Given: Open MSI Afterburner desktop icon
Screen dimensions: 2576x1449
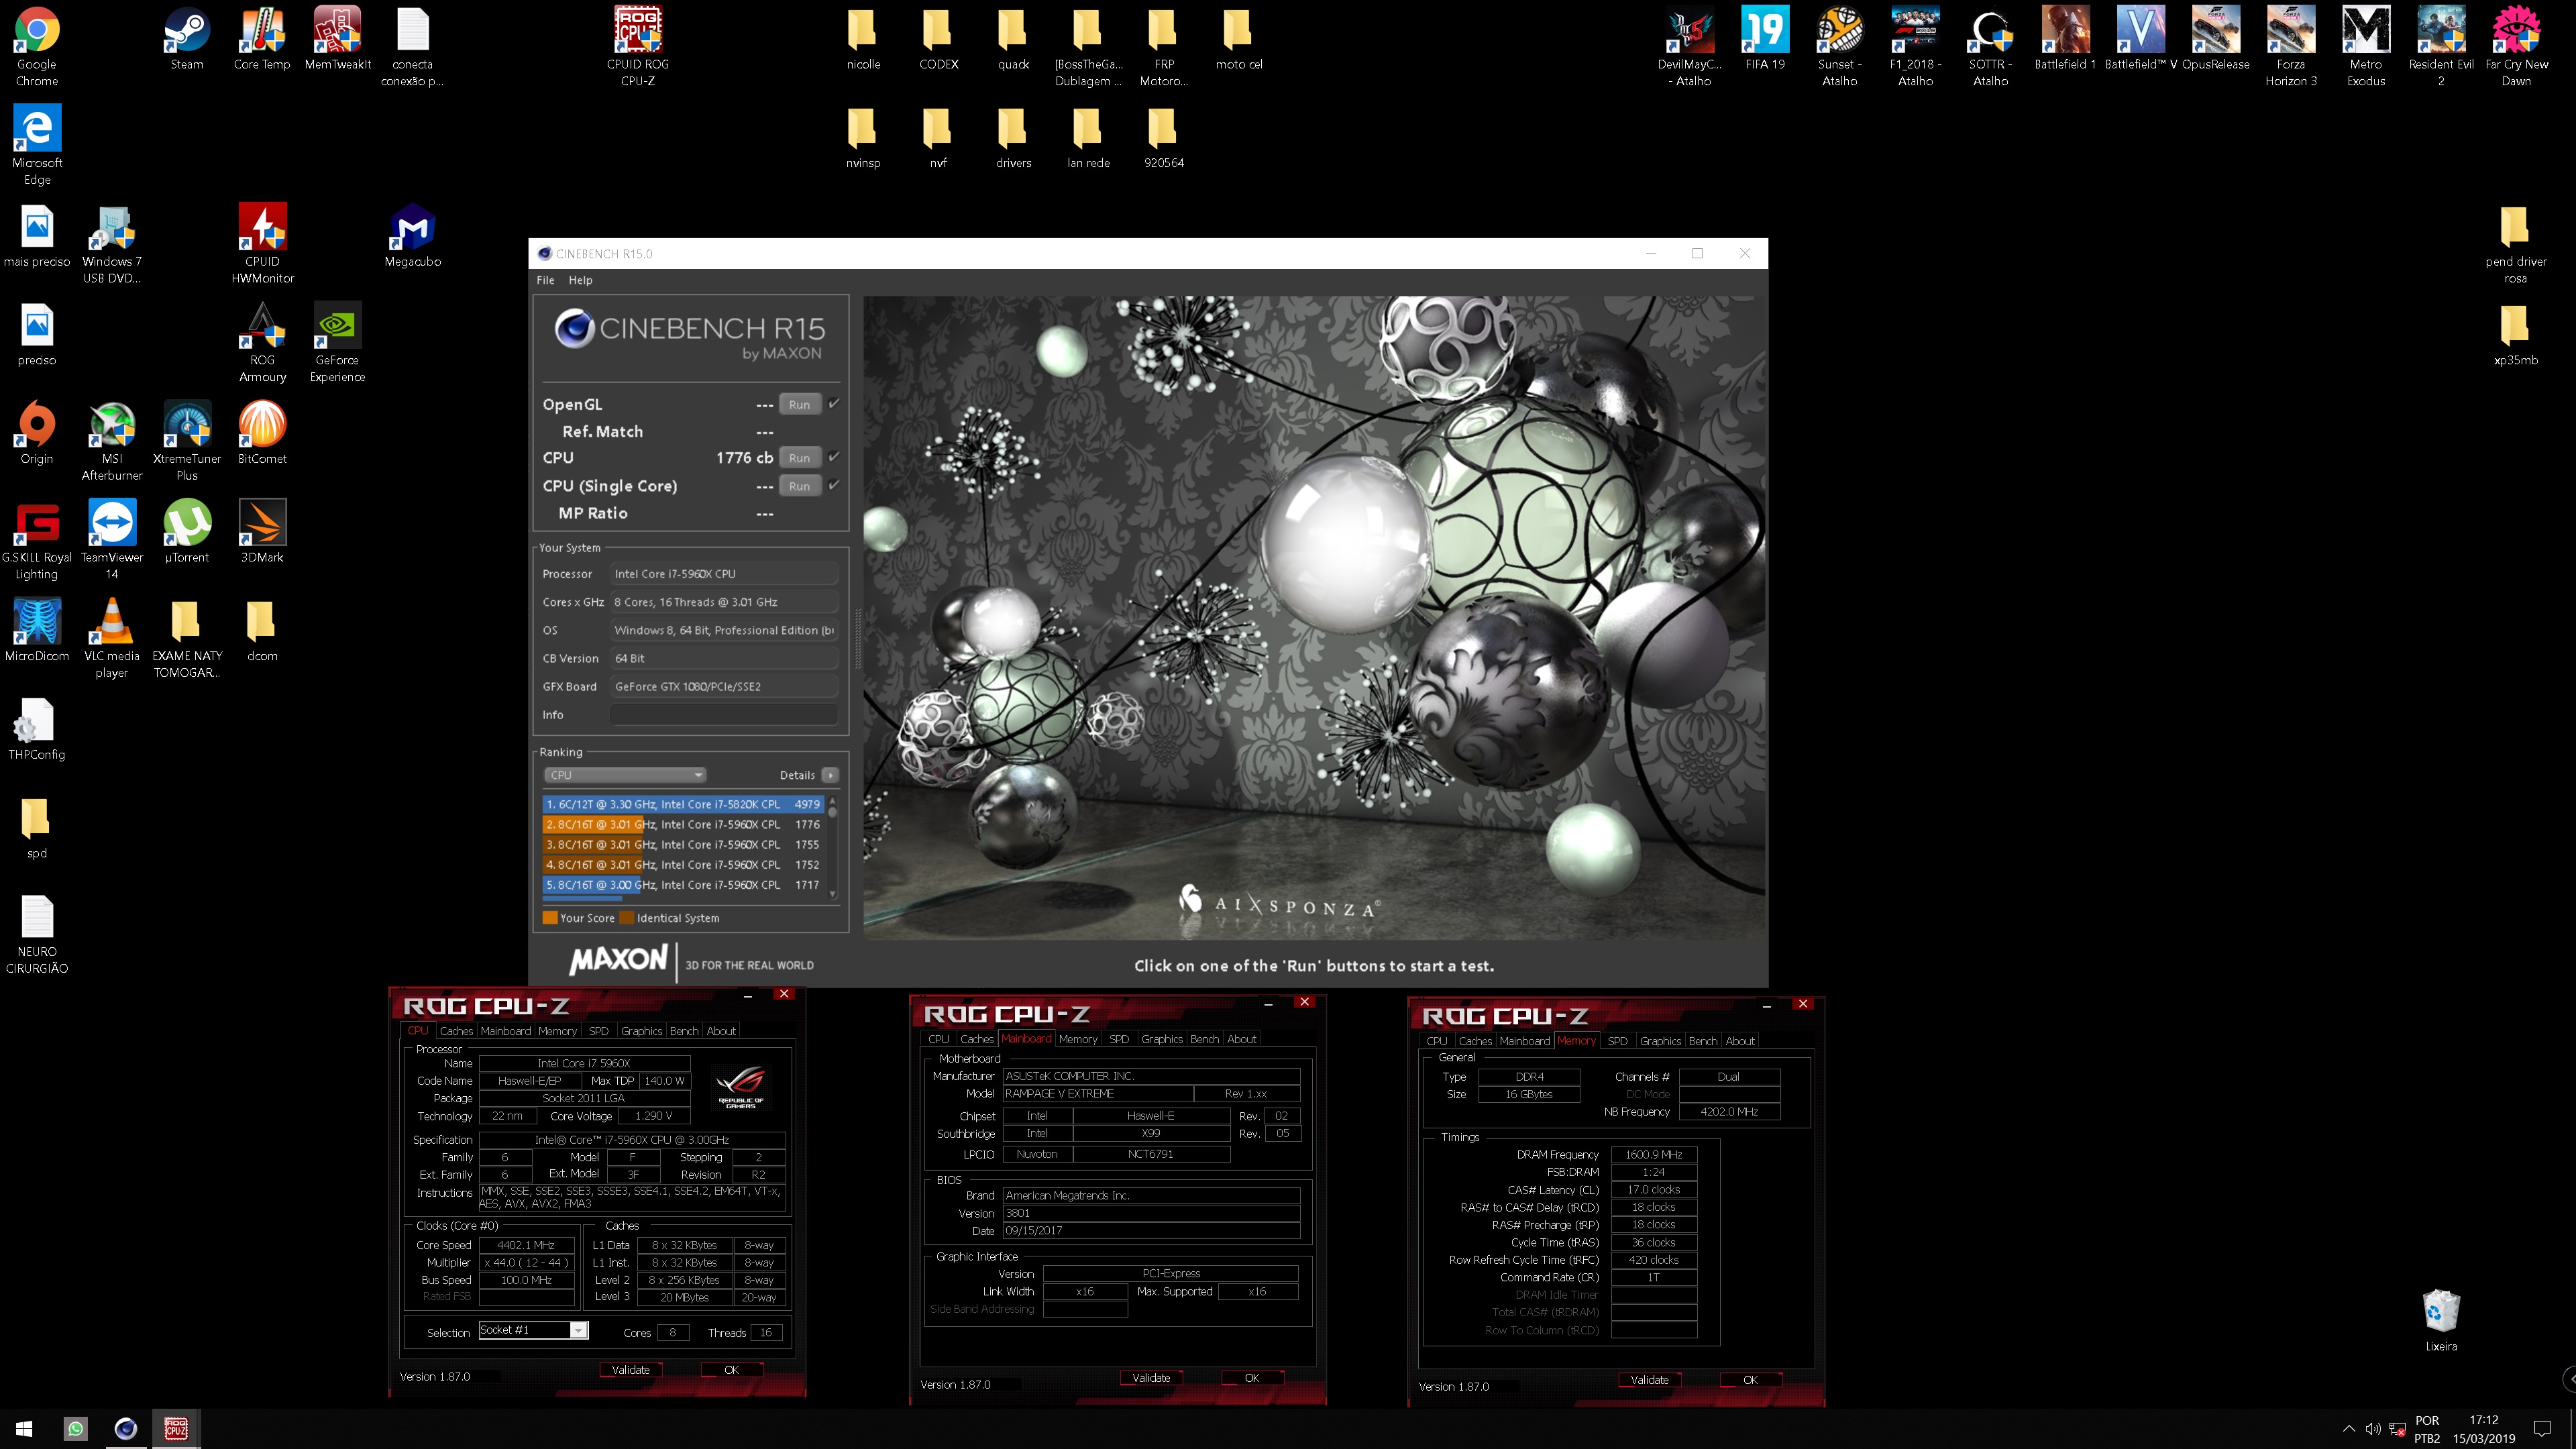Looking at the screenshot, I should tap(112, 441).
